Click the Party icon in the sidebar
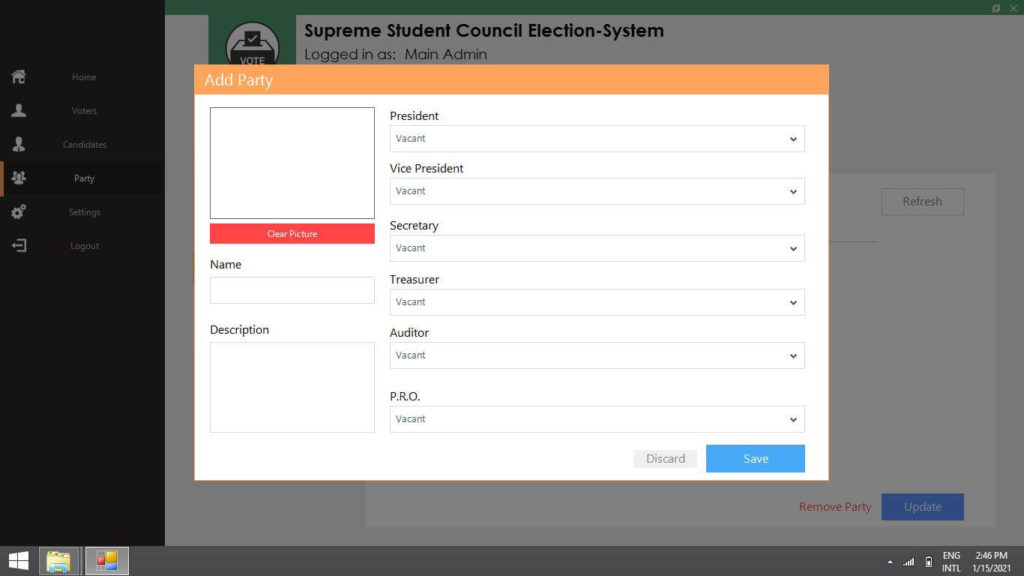Image resolution: width=1024 pixels, height=576 pixels. point(18,178)
